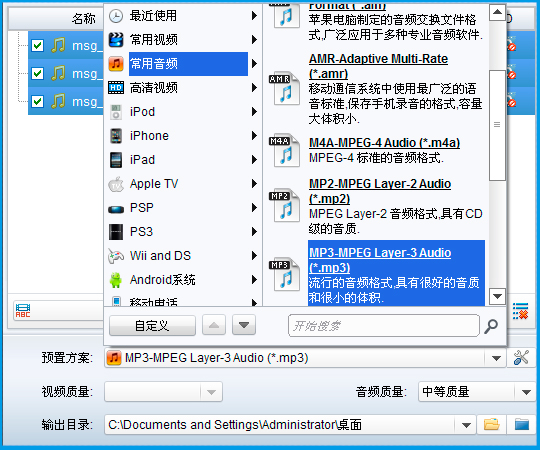Click the Wii and DS gamepad icon

tap(116, 256)
